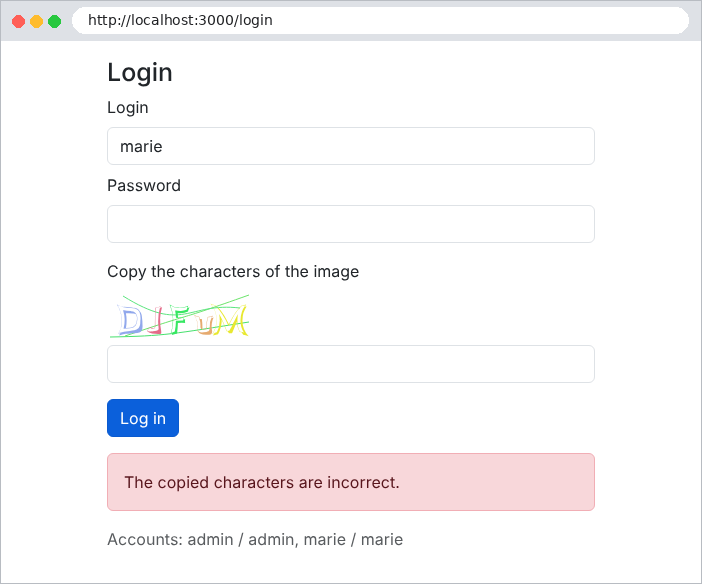
Task: Click the 'Copy the characters of the image' label
Action: (x=233, y=271)
